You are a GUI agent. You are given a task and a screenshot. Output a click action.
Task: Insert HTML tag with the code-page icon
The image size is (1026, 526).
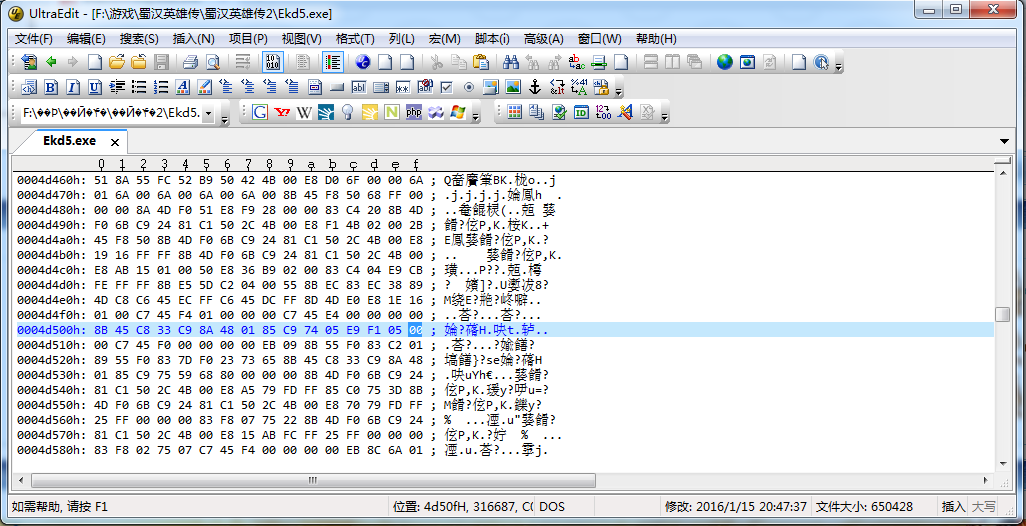(x=29, y=87)
